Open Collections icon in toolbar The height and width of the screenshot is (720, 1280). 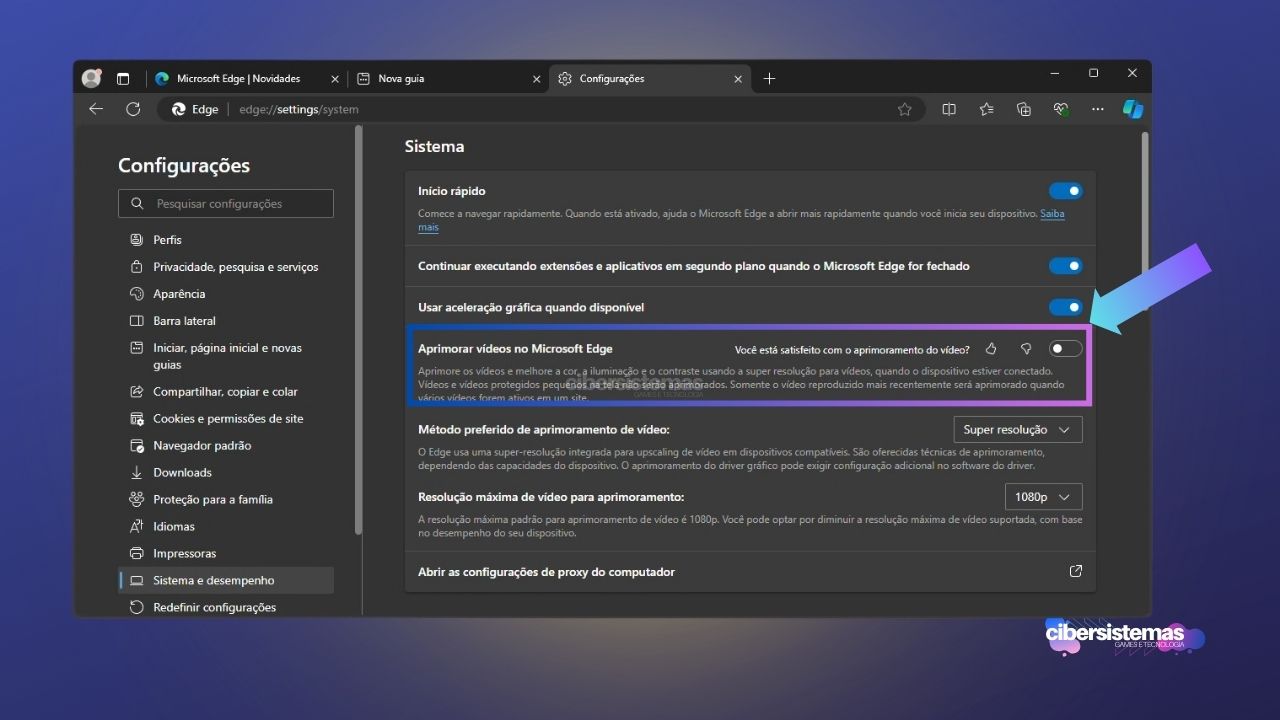(x=1024, y=109)
